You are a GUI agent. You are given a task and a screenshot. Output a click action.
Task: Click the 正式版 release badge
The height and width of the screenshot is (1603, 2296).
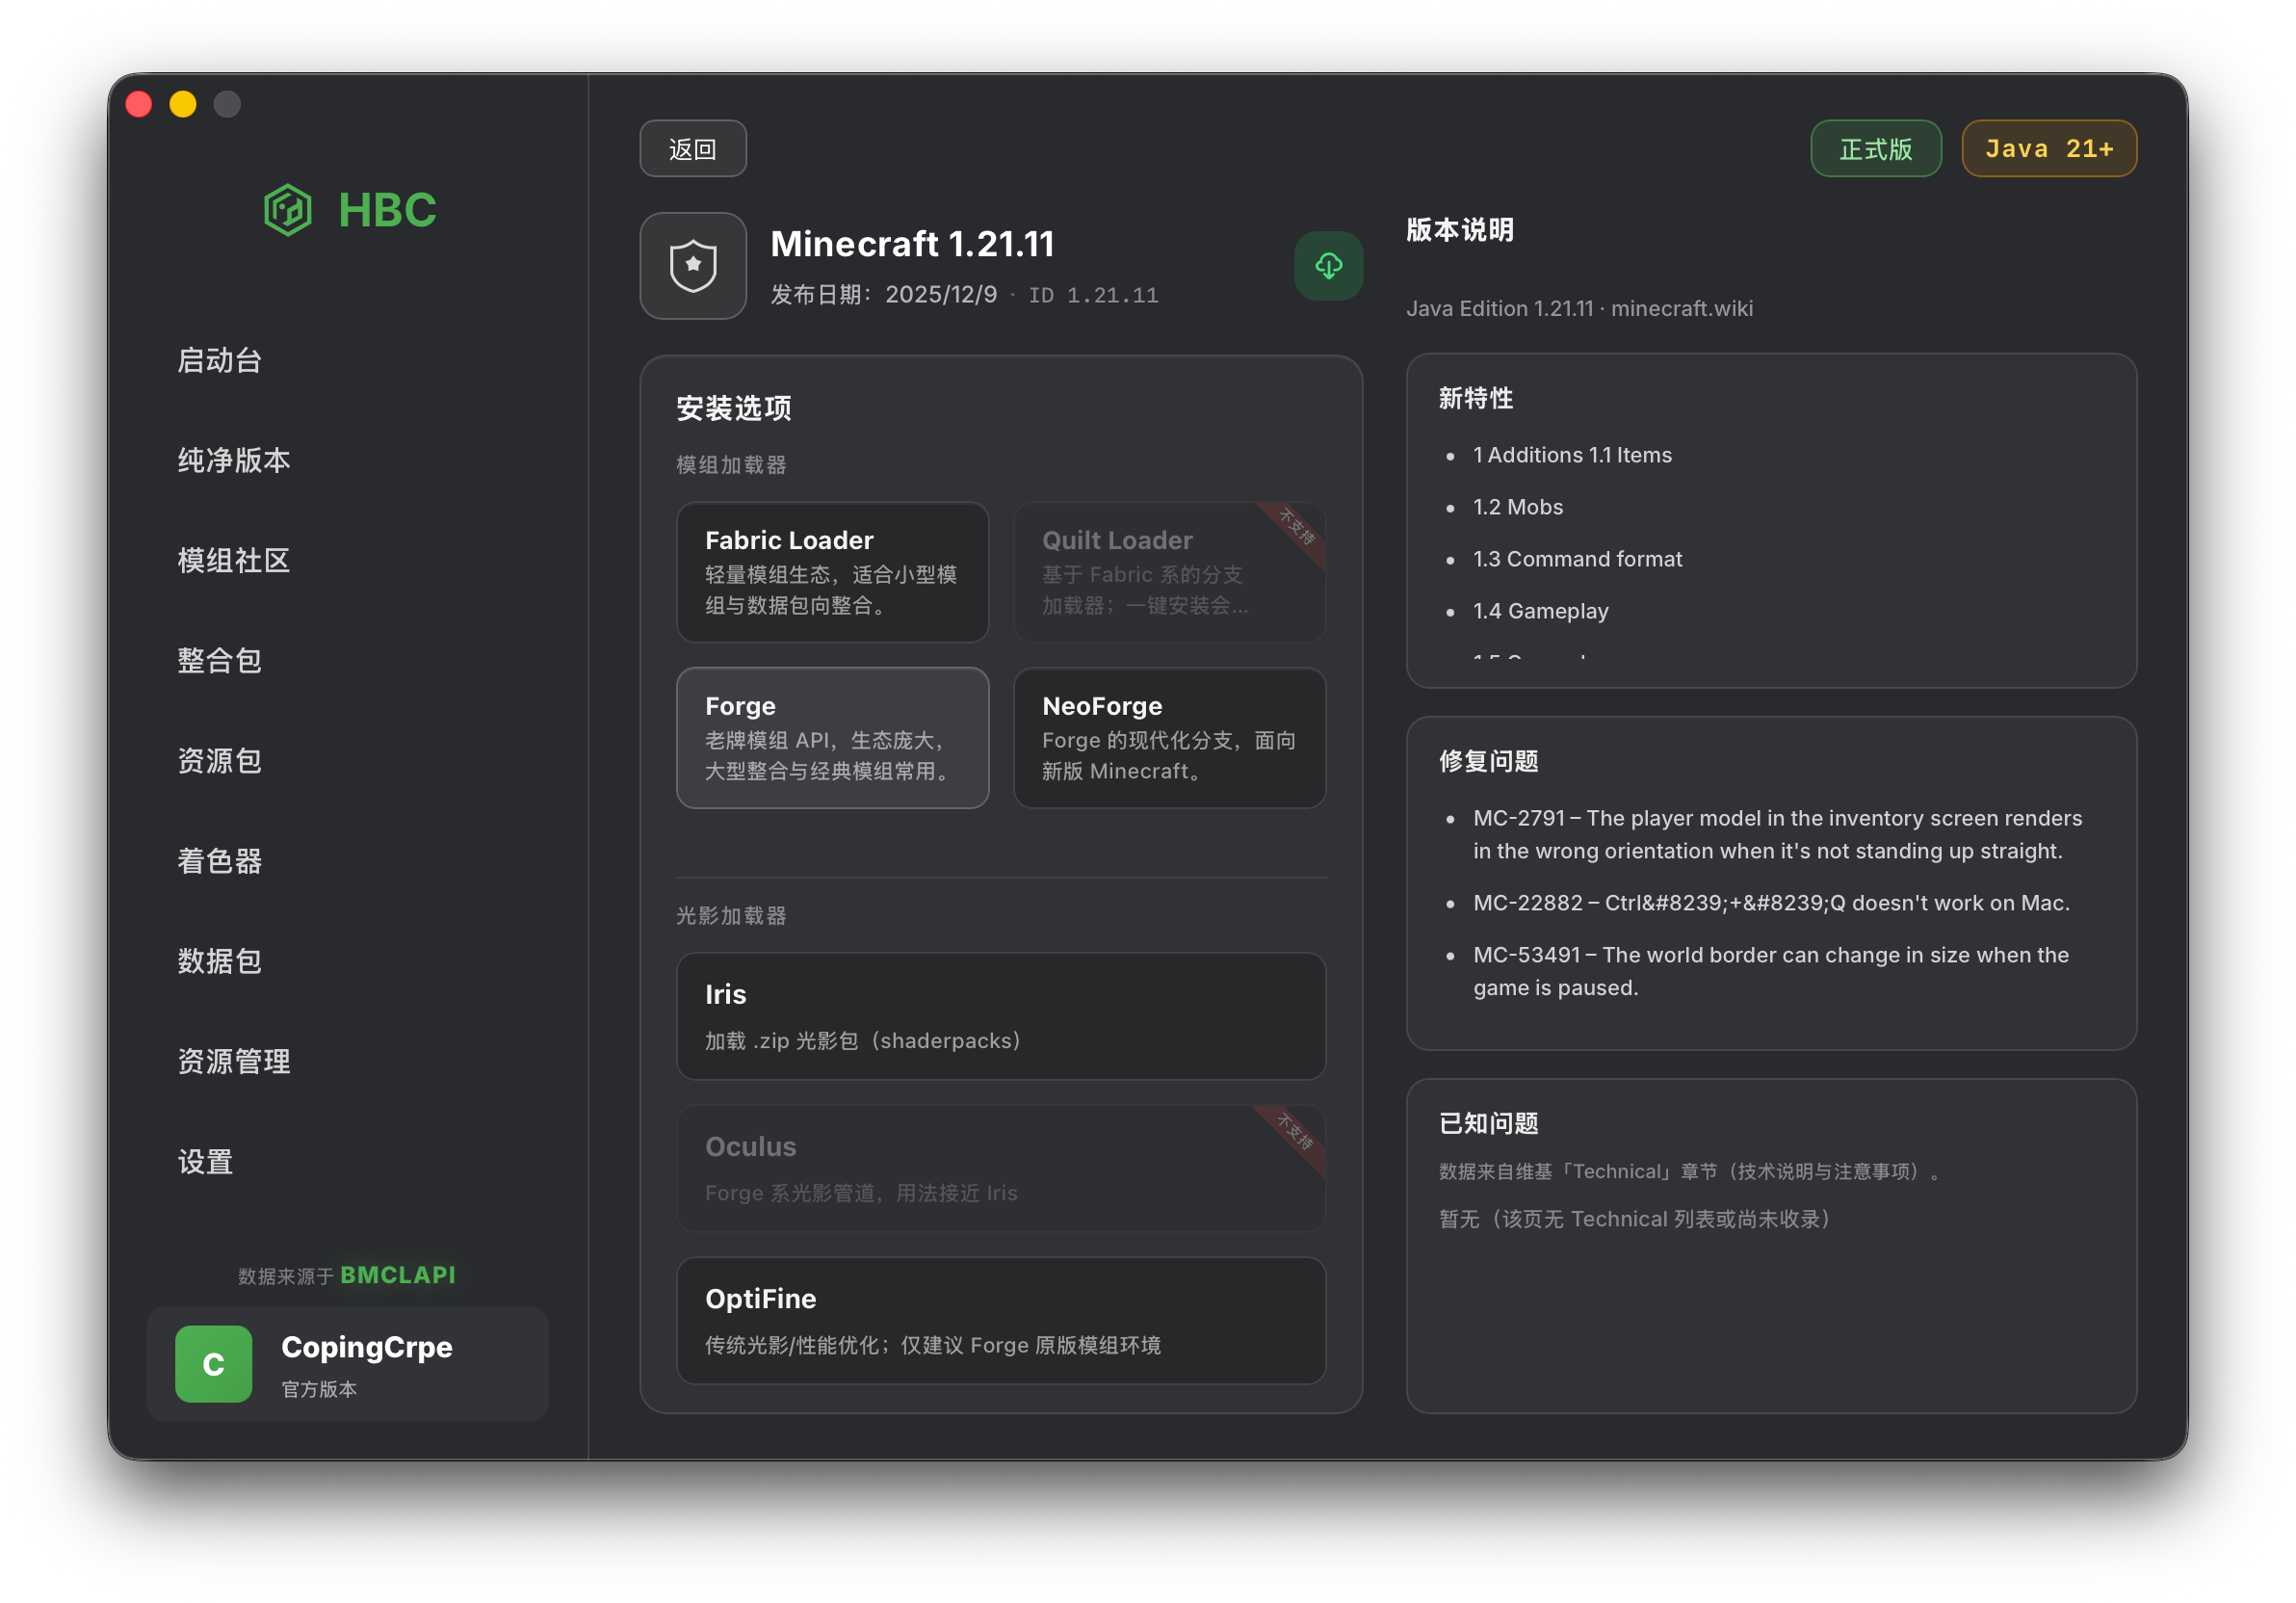pos(1875,149)
